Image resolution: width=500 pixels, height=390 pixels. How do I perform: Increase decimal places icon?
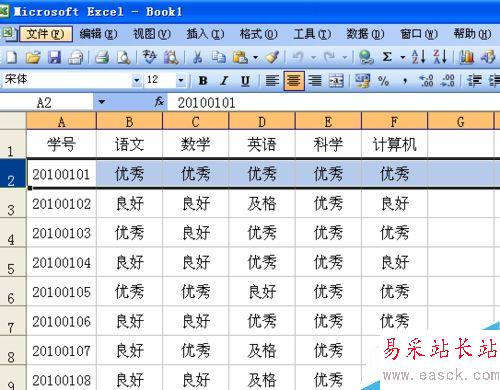pos(426,81)
